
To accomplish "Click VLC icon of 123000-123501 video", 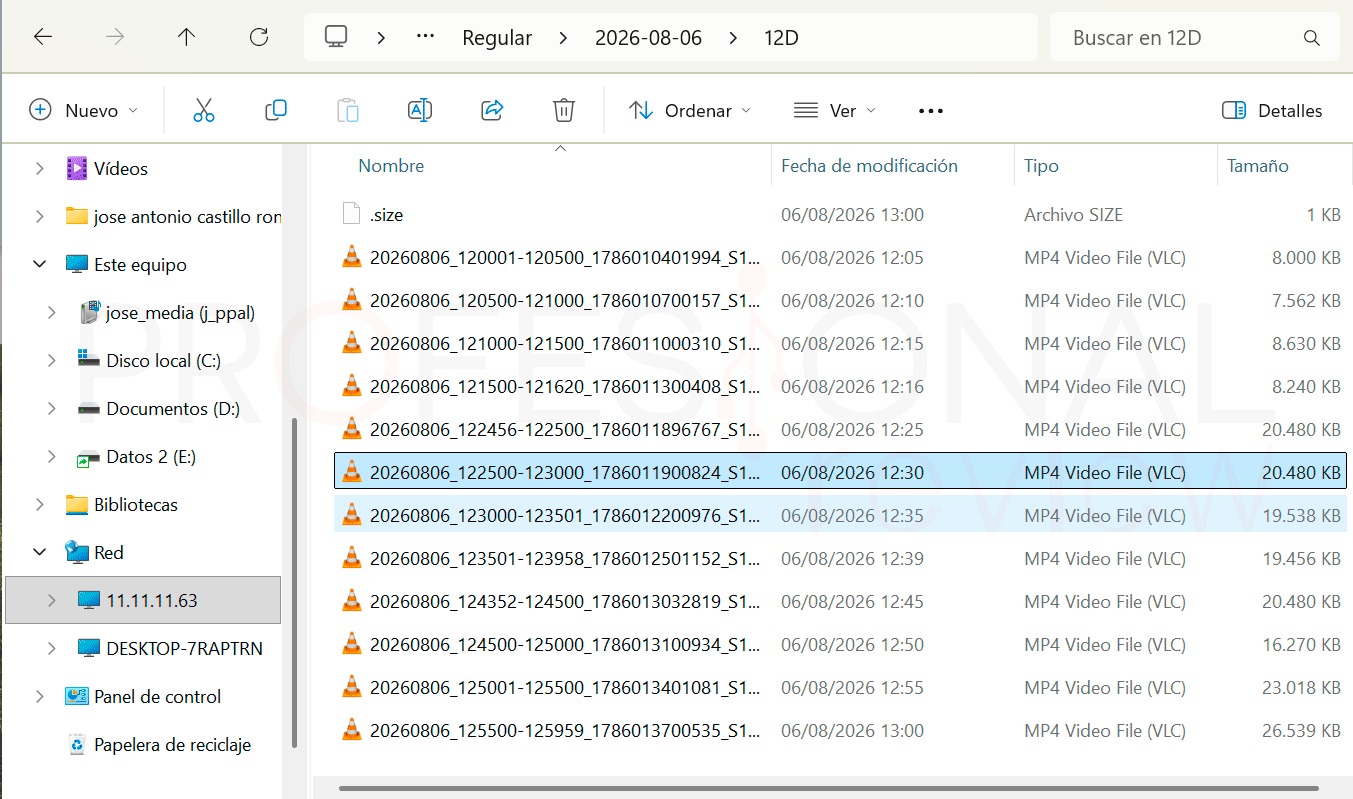I will point(351,515).
